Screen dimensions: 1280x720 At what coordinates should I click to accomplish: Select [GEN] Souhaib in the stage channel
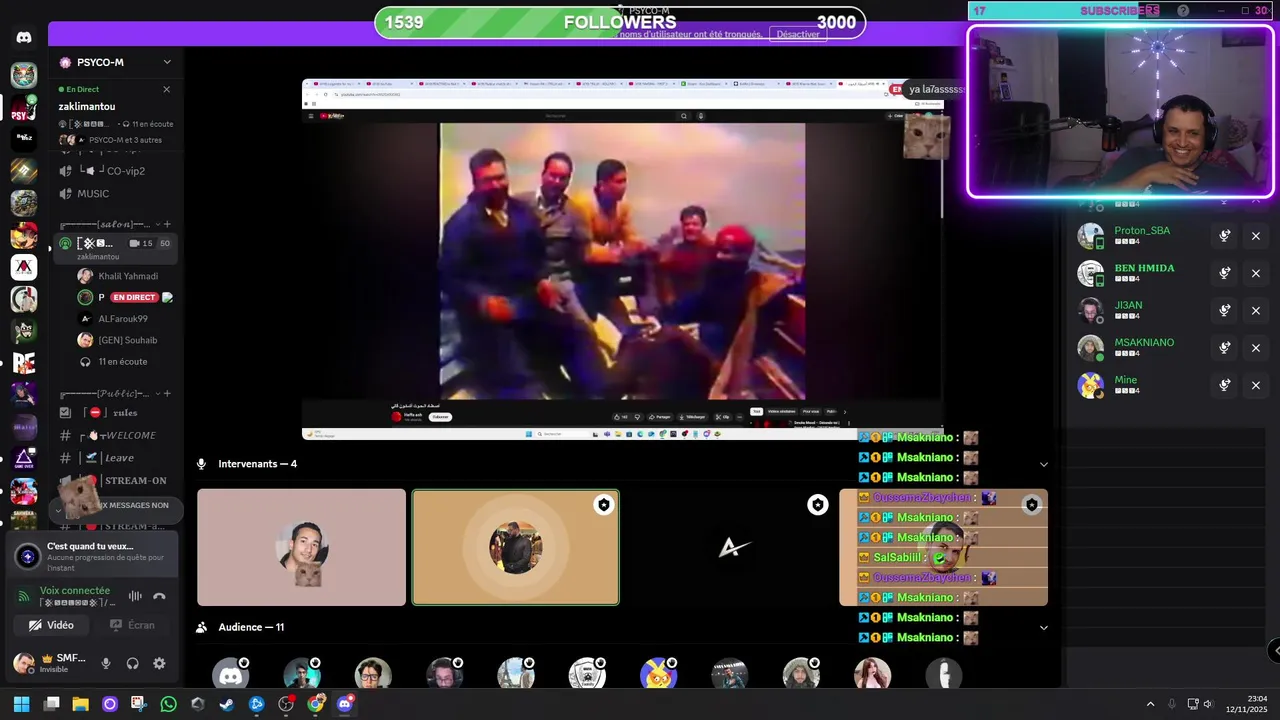tap(126, 340)
